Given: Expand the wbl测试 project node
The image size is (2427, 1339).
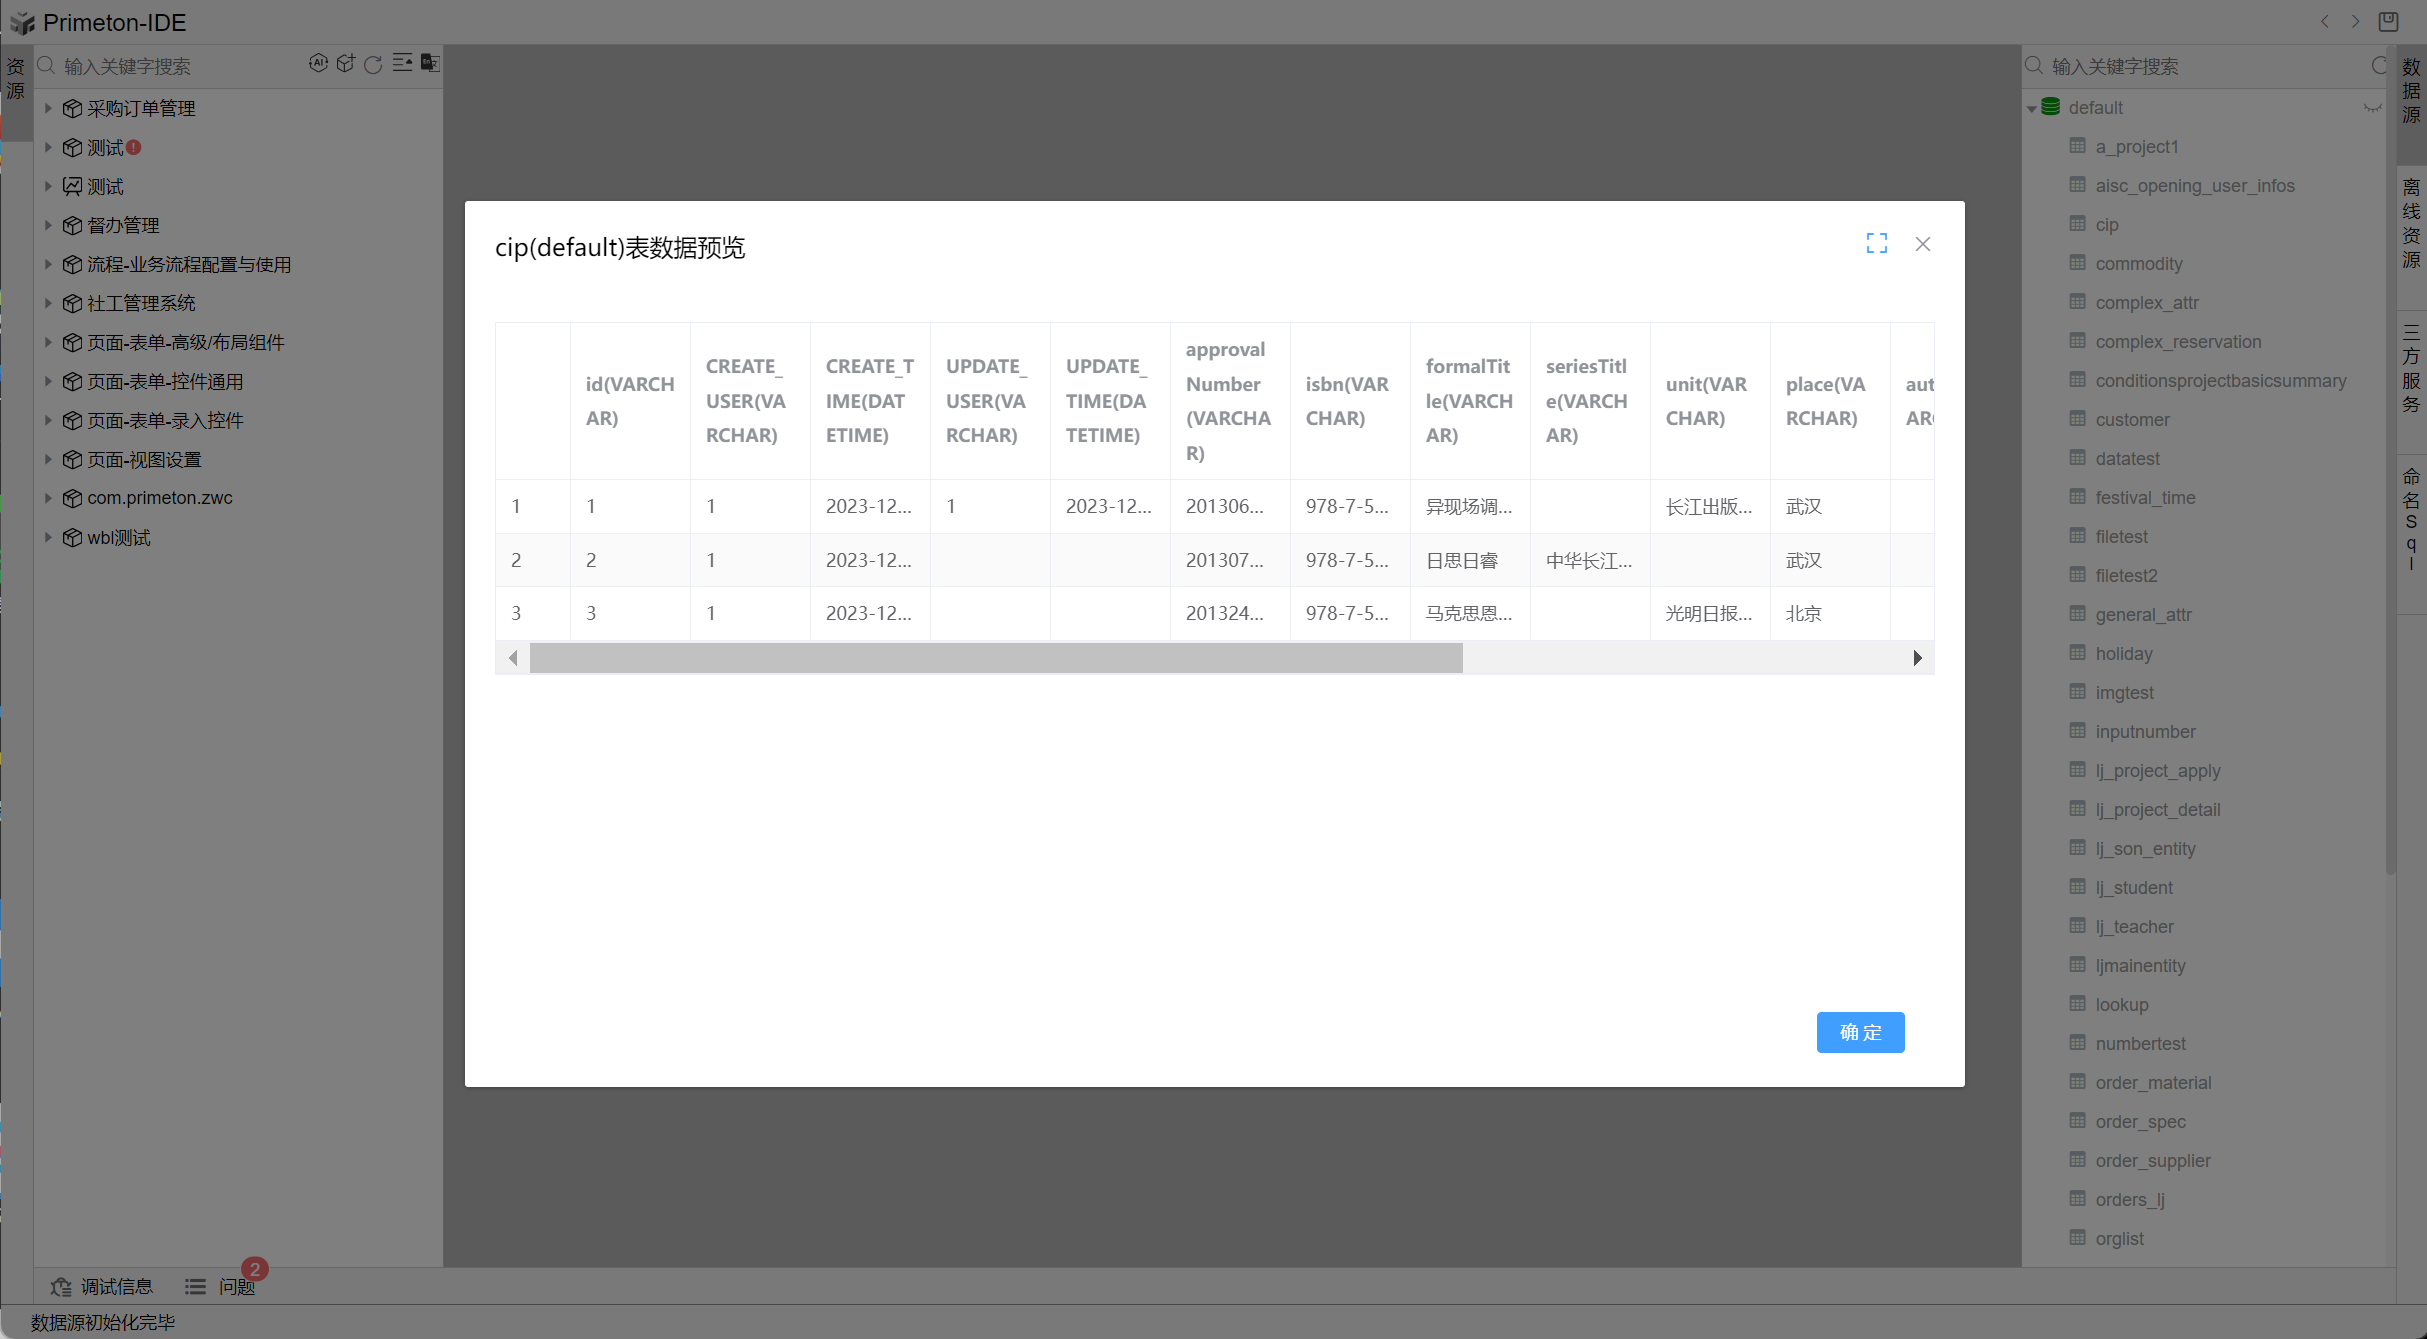Looking at the screenshot, I should [x=48, y=537].
